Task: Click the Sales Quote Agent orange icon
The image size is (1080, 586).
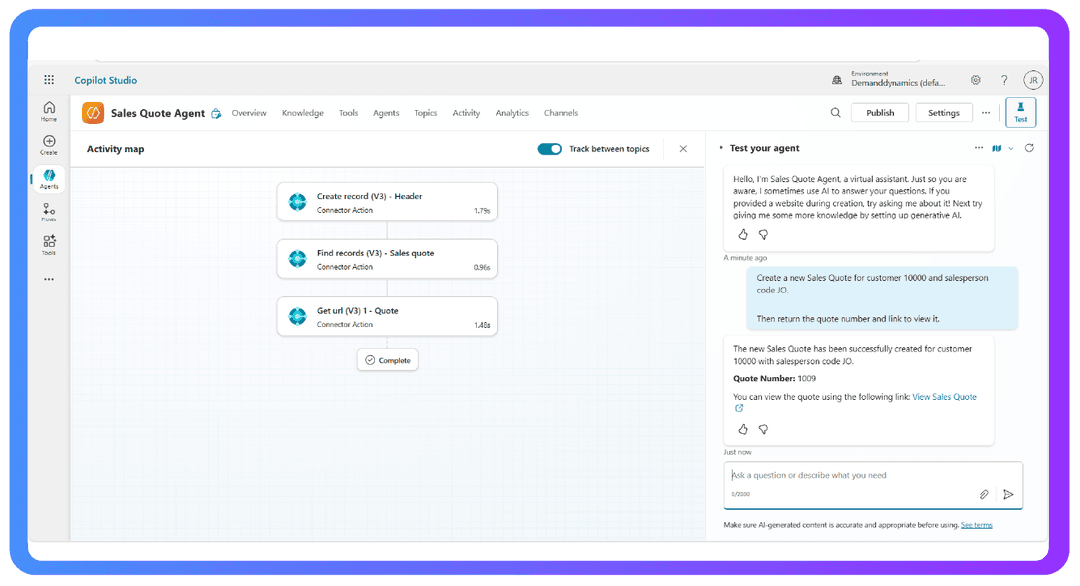Action: point(93,113)
